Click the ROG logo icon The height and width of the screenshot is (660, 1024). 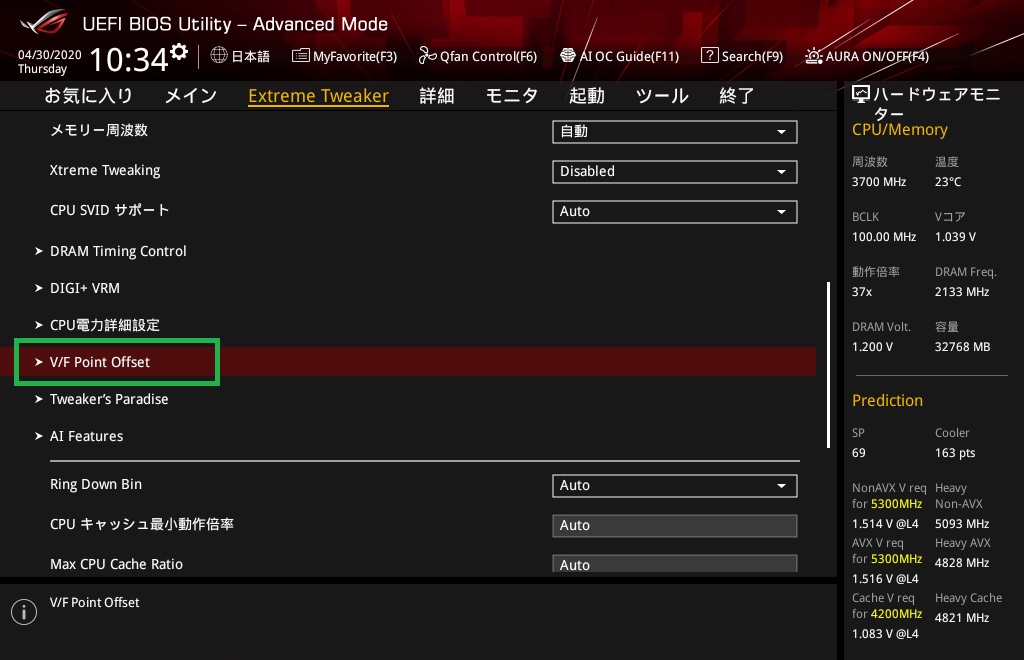(x=43, y=22)
